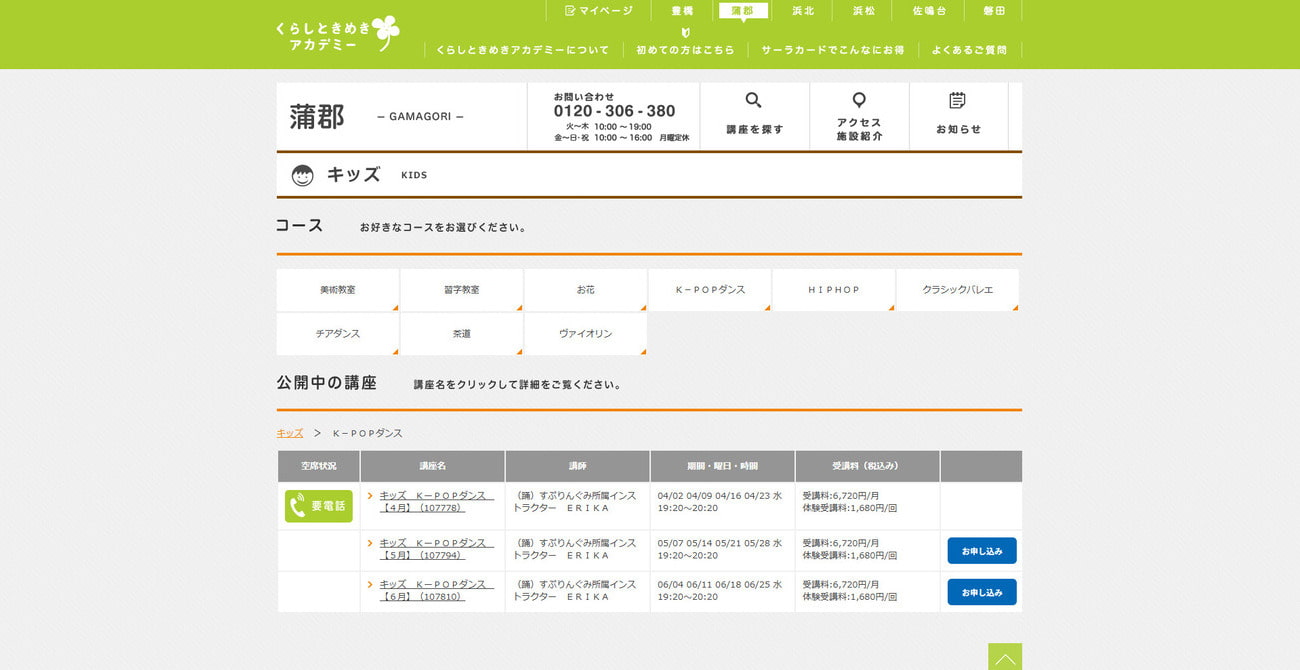This screenshot has height=670, width=1300.
Task: Click お申し込み button for the 6月 course
Action: point(981,592)
